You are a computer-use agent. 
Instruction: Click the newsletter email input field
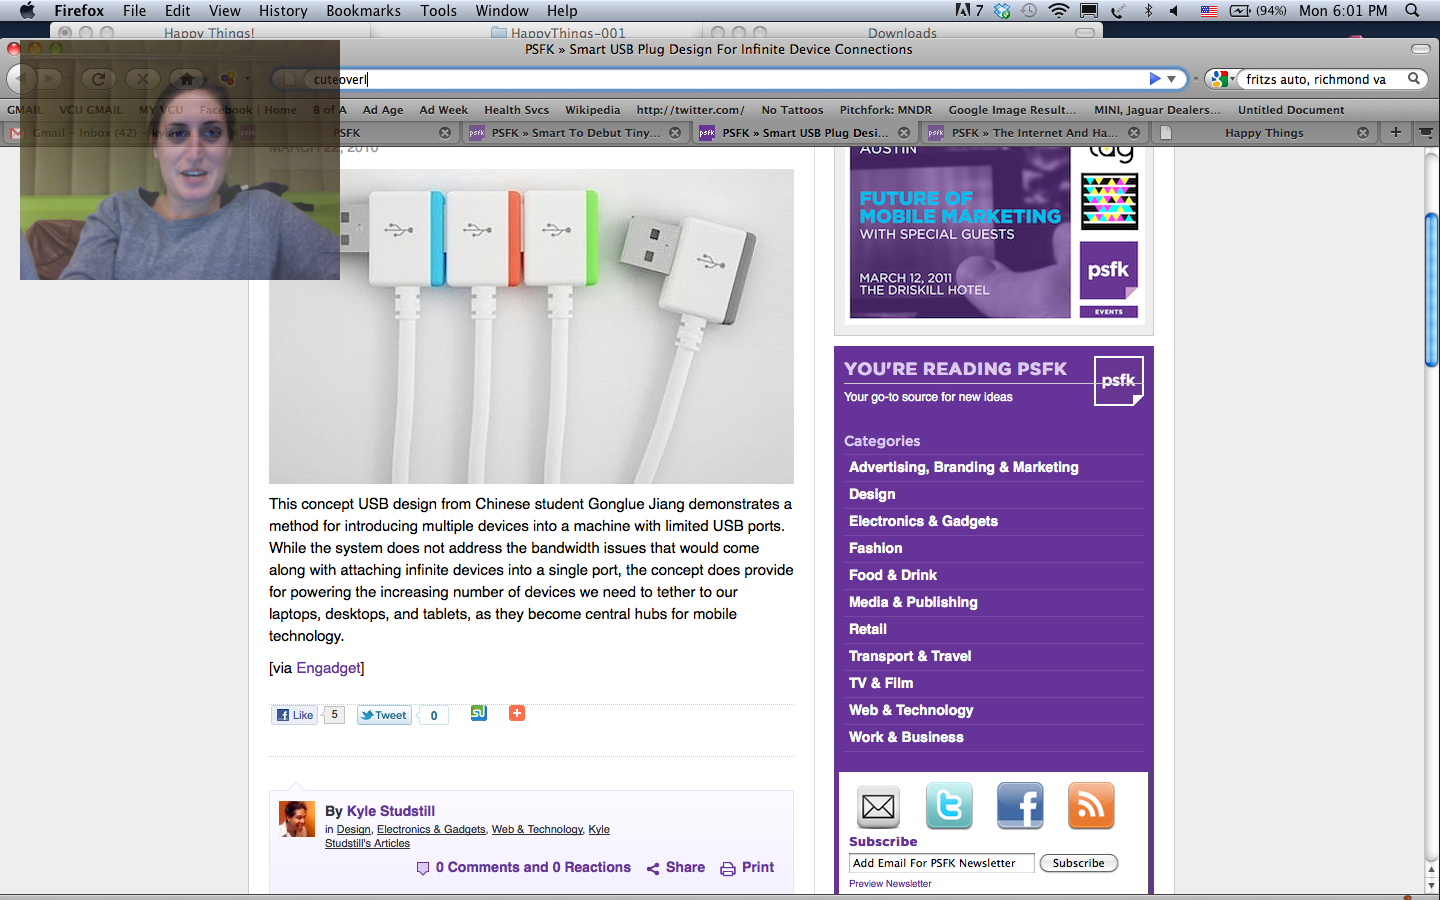click(x=941, y=863)
